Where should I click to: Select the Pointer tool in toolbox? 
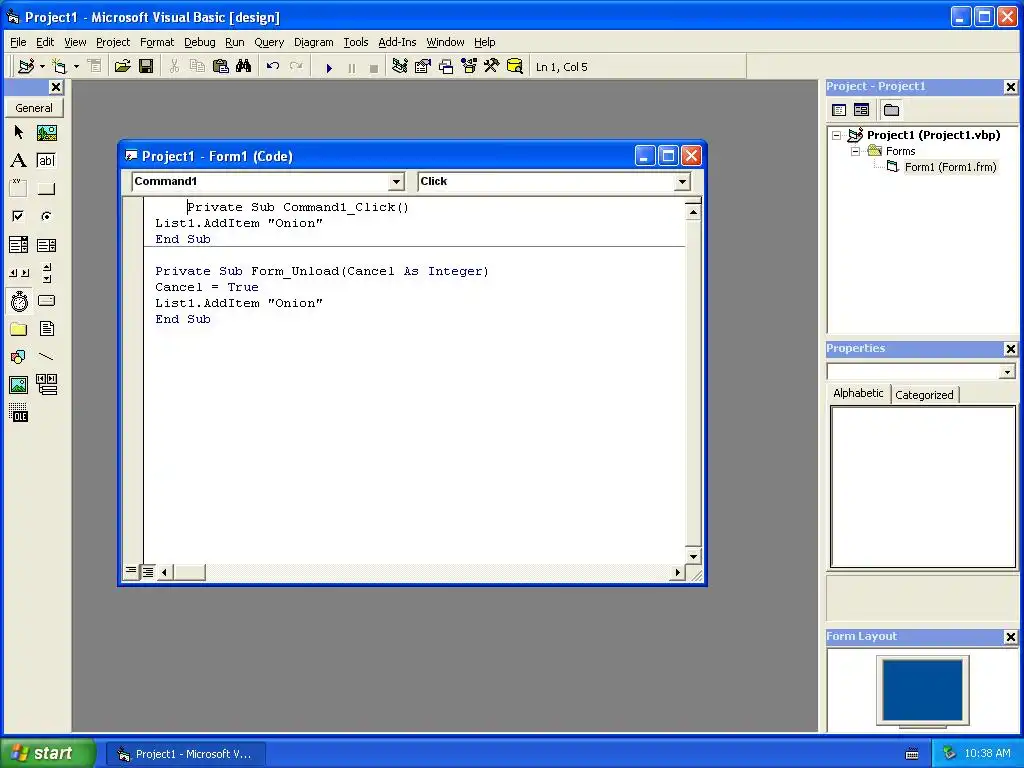pos(18,133)
